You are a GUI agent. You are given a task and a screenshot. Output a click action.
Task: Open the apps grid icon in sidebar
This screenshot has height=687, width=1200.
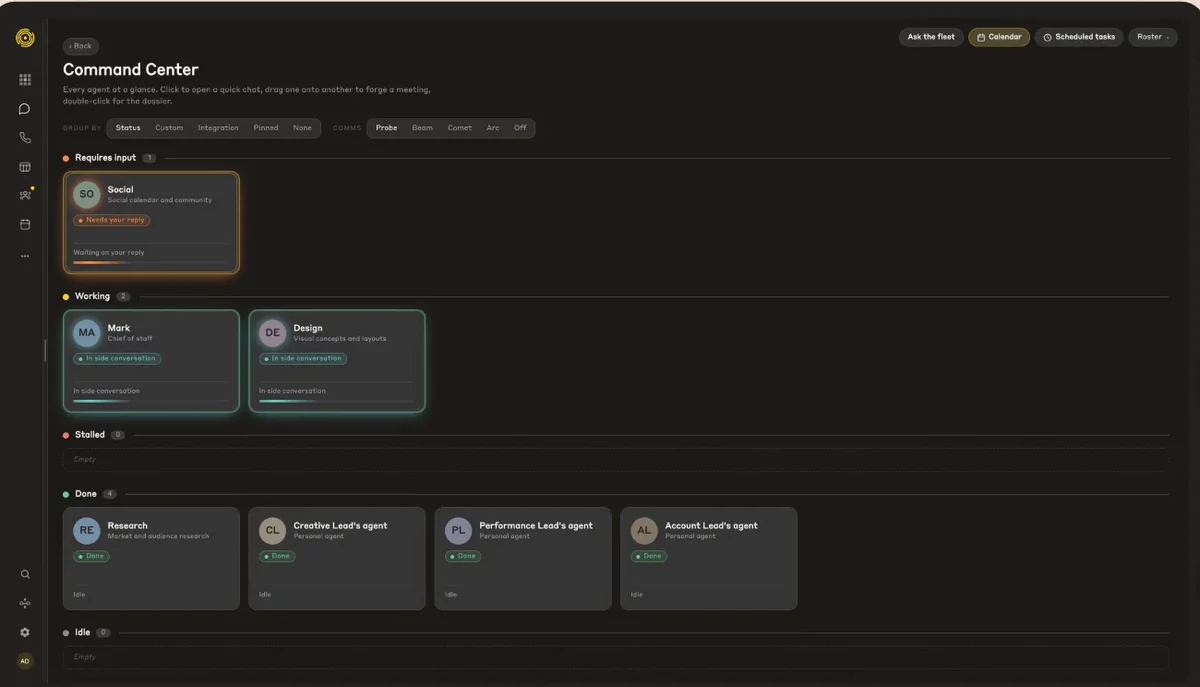pos(25,80)
